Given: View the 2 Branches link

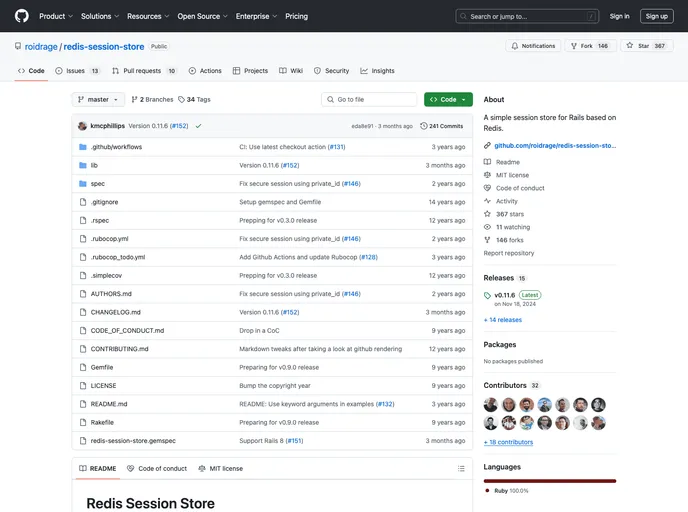Looking at the screenshot, I should (152, 100).
